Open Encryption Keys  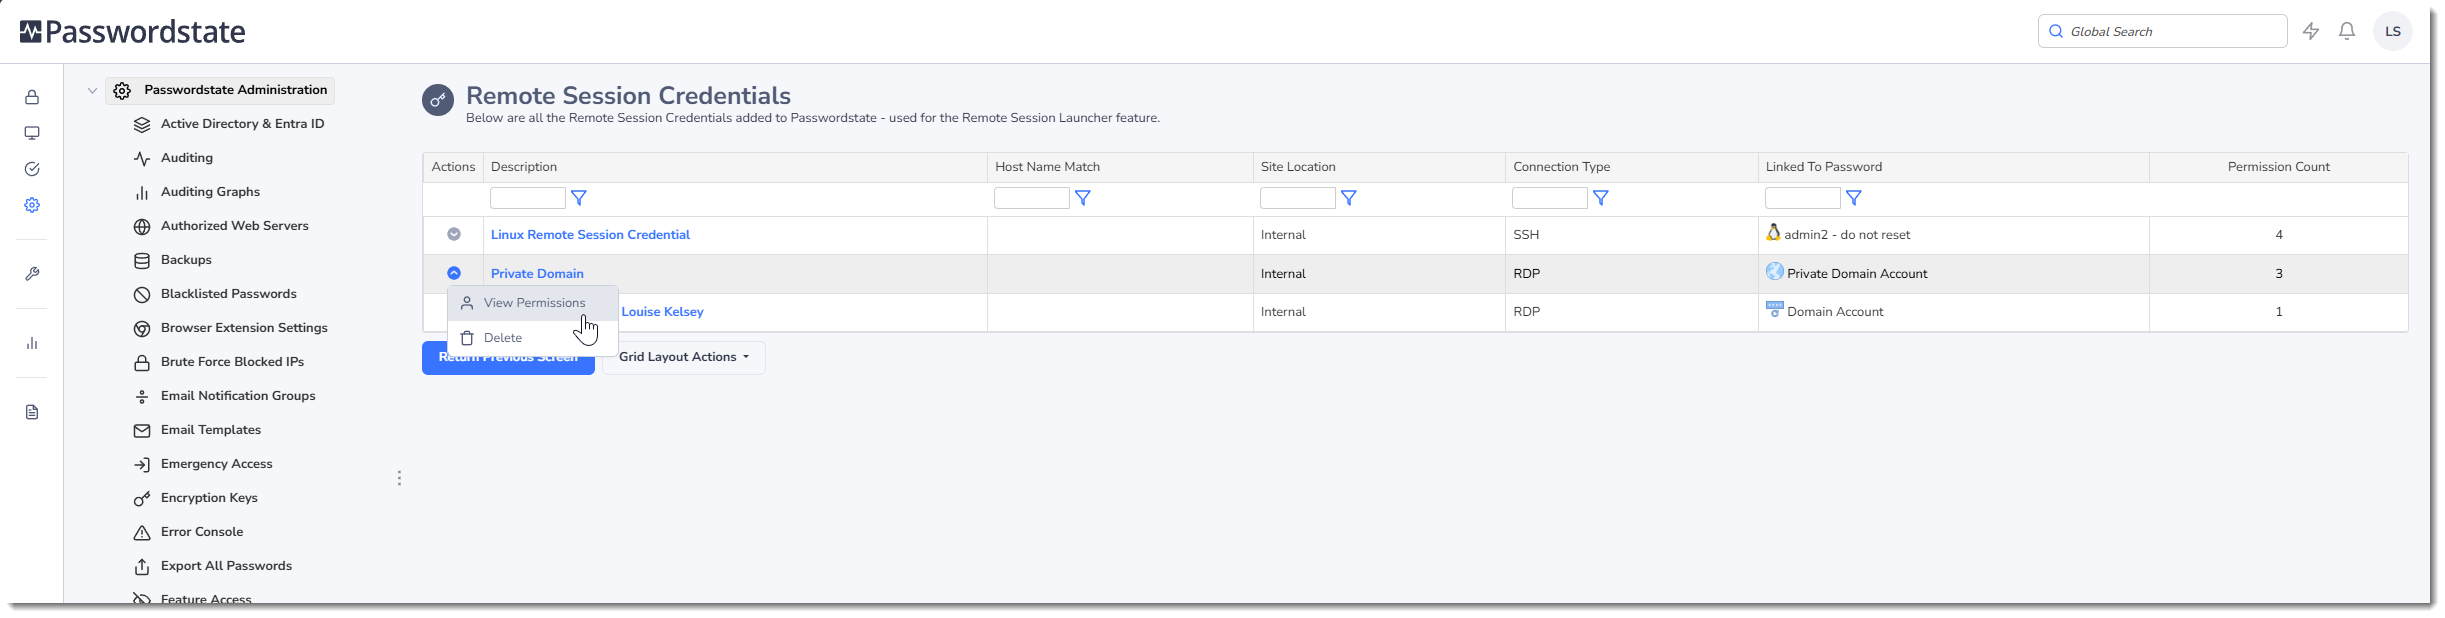pyautogui.click(x=209, y=498)
